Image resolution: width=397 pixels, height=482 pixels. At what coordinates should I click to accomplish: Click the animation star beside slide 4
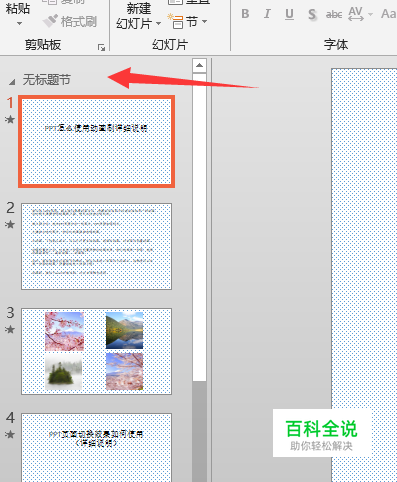click(10, 434)
